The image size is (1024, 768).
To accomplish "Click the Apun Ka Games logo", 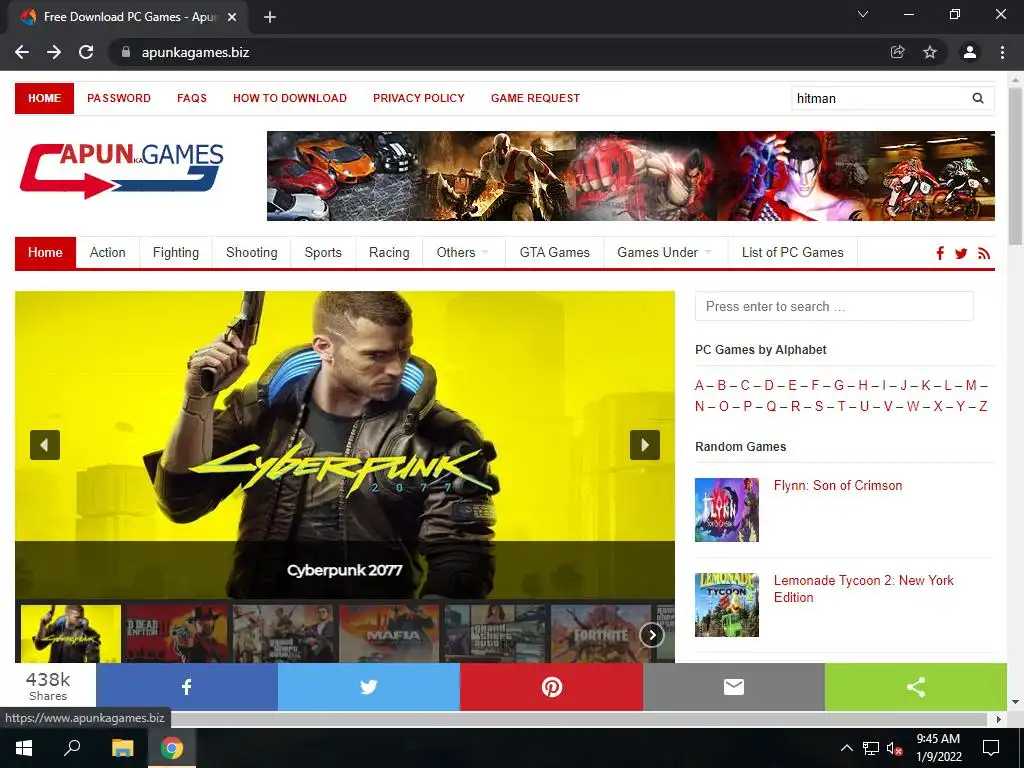I will 121,170.
